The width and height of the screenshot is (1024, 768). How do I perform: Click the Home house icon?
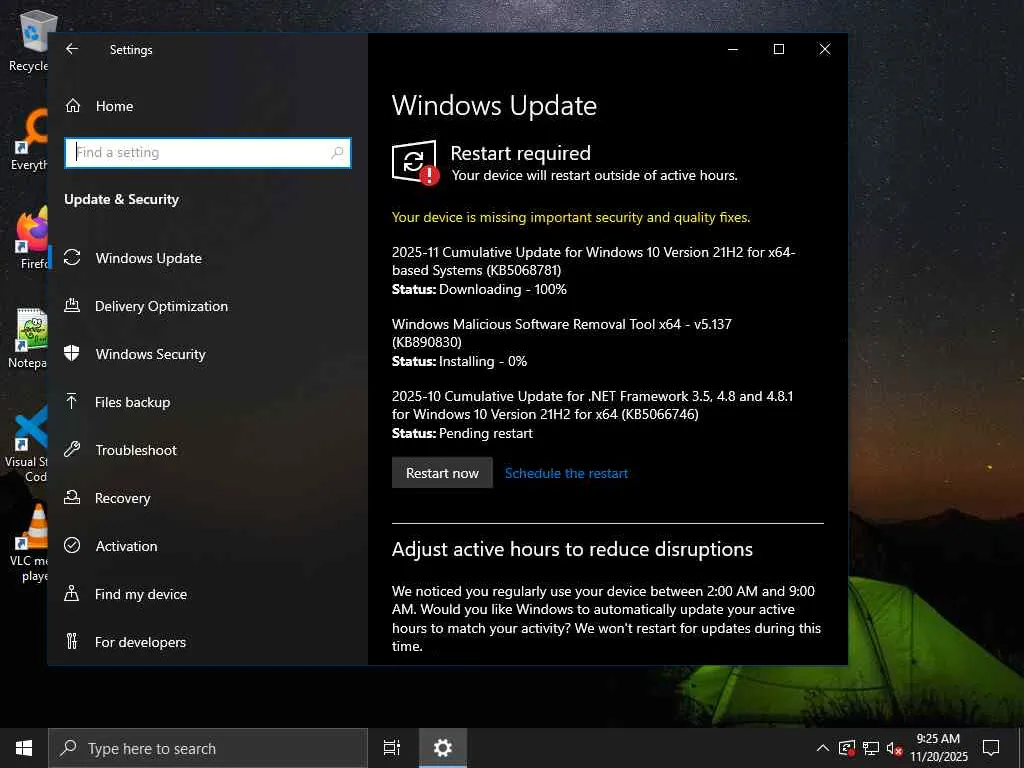pos(72,106)
